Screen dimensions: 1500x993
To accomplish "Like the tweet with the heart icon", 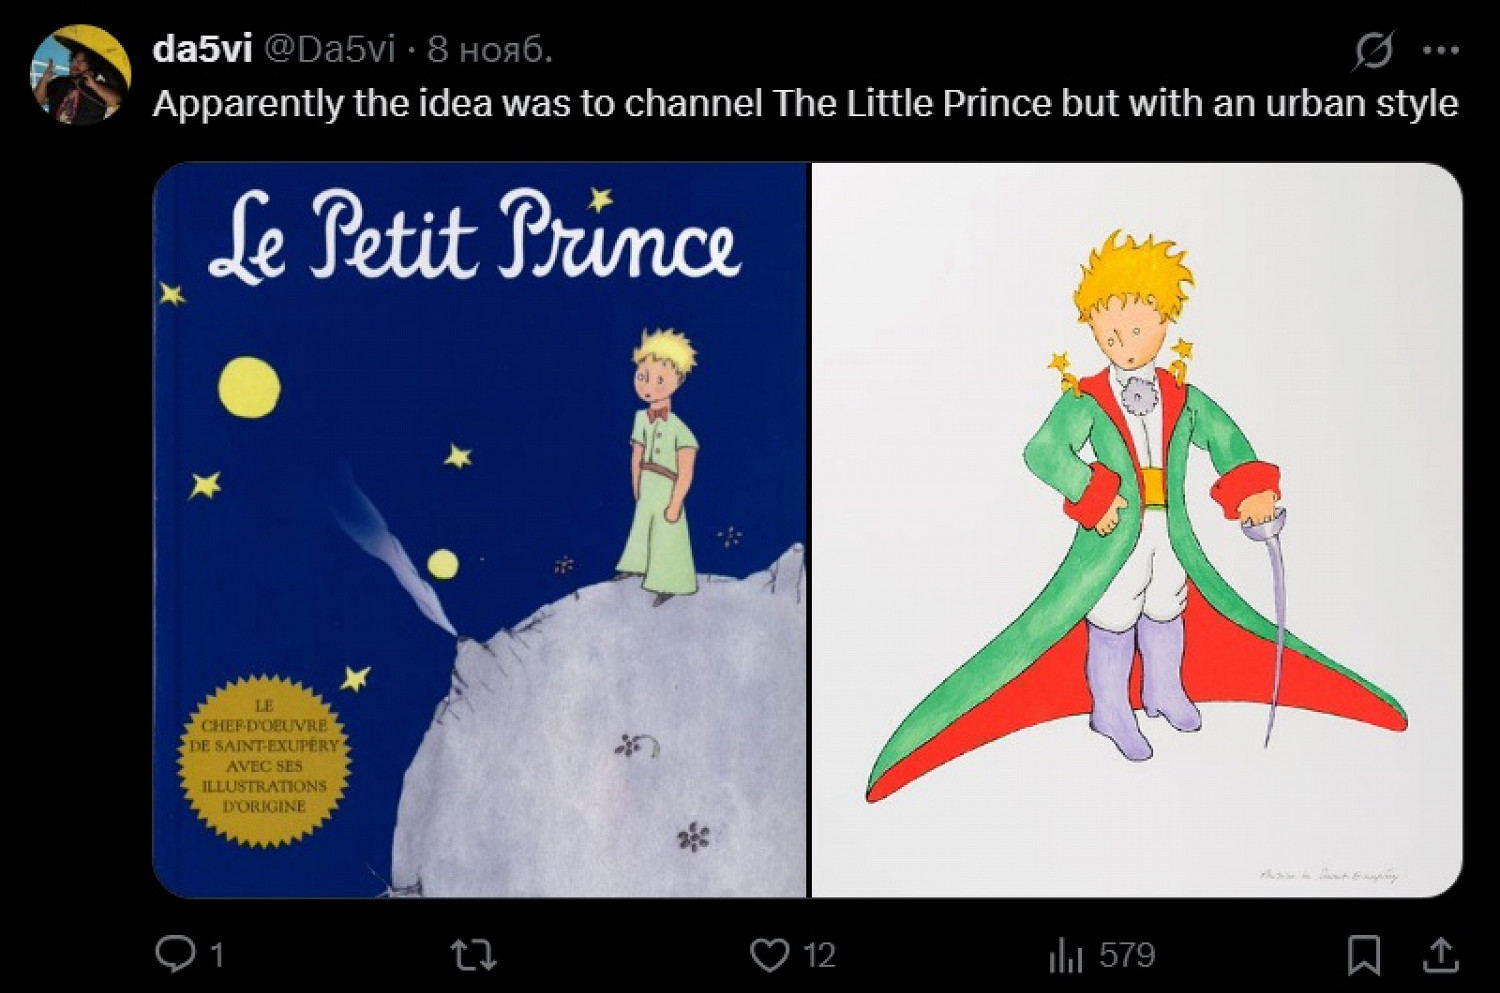I will [x=769, y=954].
